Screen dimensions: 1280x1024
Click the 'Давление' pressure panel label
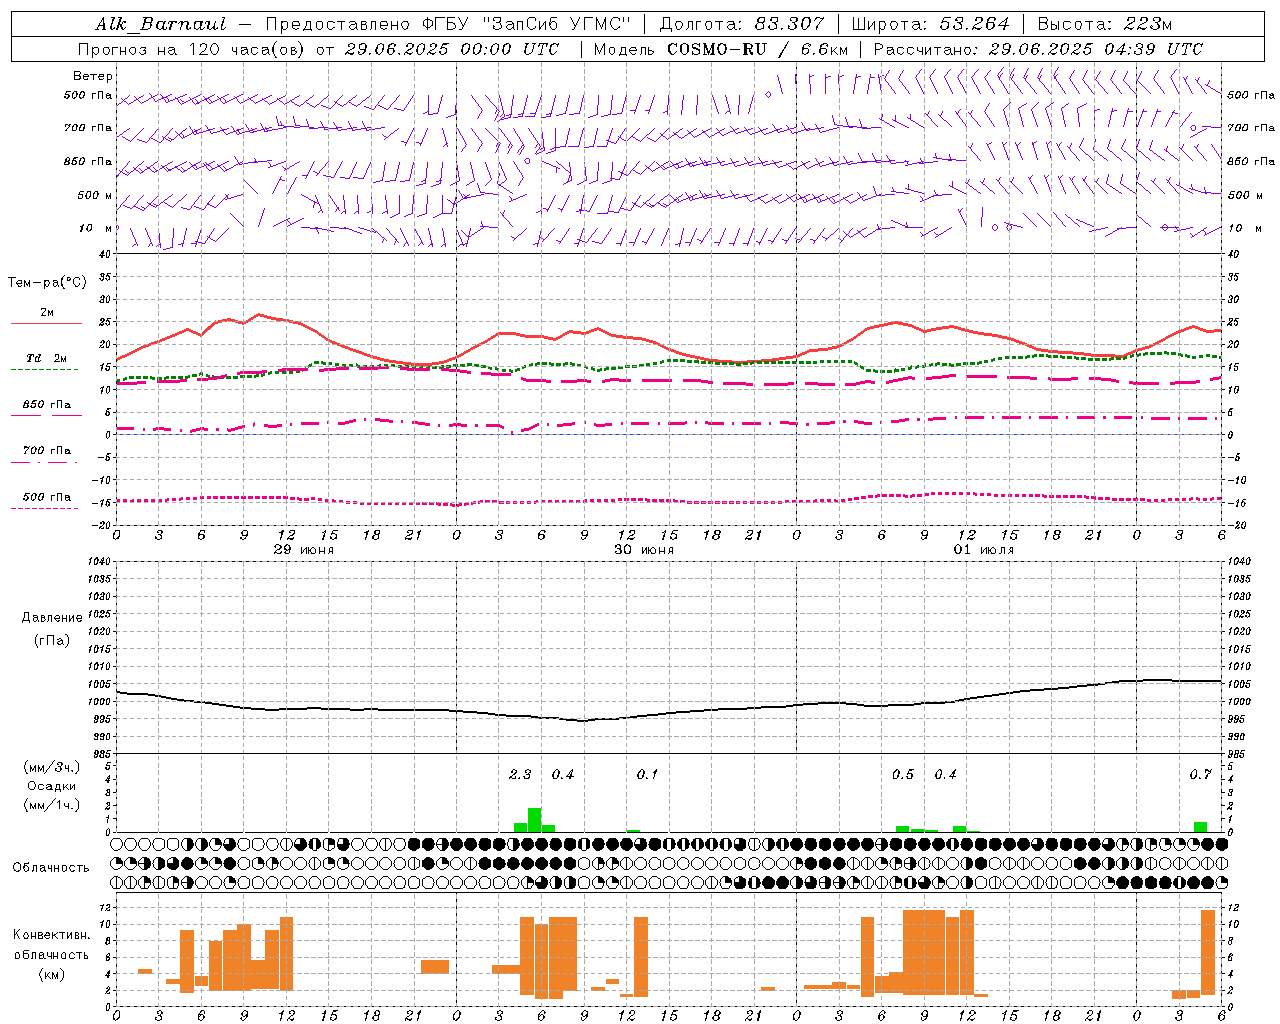(x=51, y=618)
